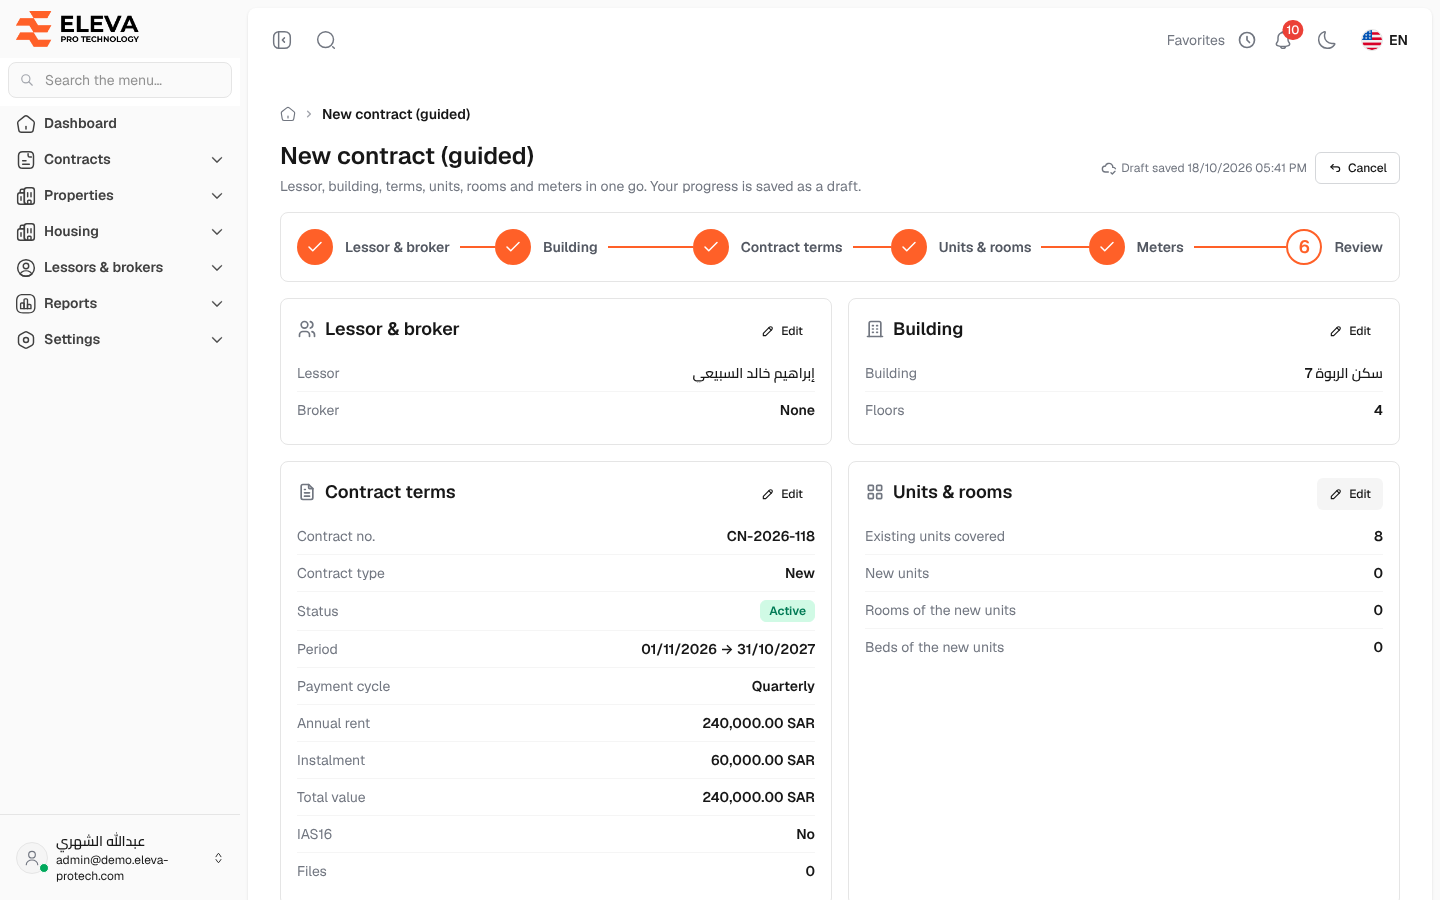Click the Eleva Pro Technology logo
This screenshot has height=900, width=1440.
coord(78,28)
